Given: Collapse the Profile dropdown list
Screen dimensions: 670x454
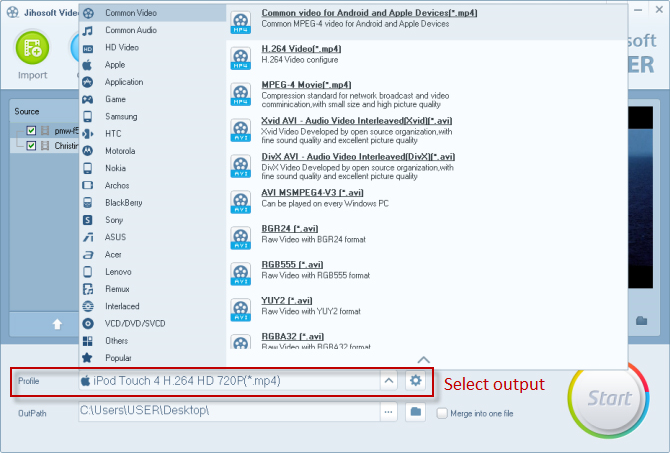Looking at the screenshot, I should pos(387,381).
